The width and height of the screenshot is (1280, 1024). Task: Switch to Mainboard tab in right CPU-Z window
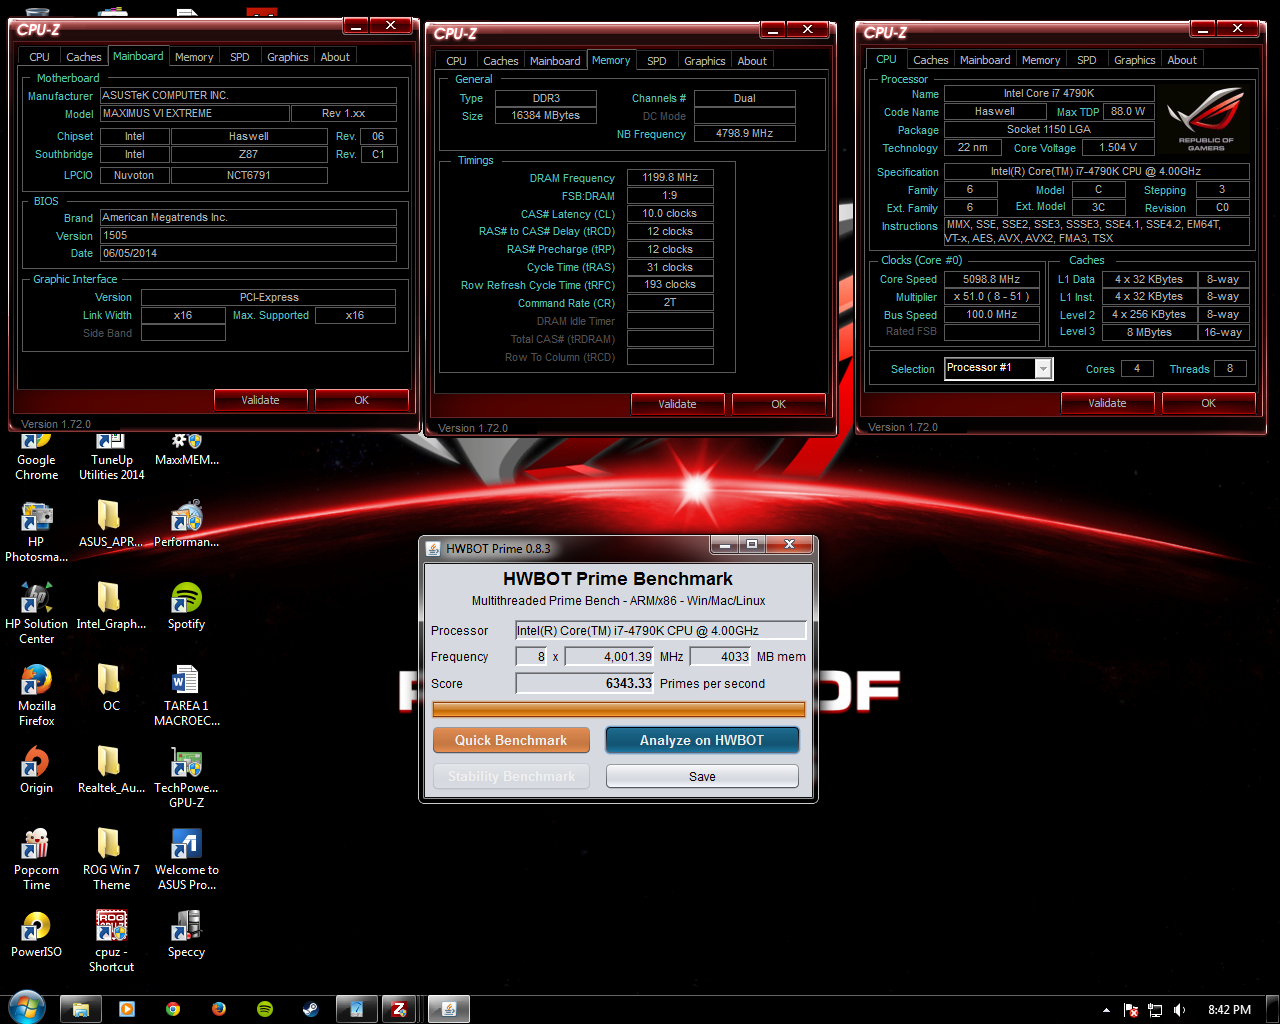pyautogui.click(x=985, y=60)
